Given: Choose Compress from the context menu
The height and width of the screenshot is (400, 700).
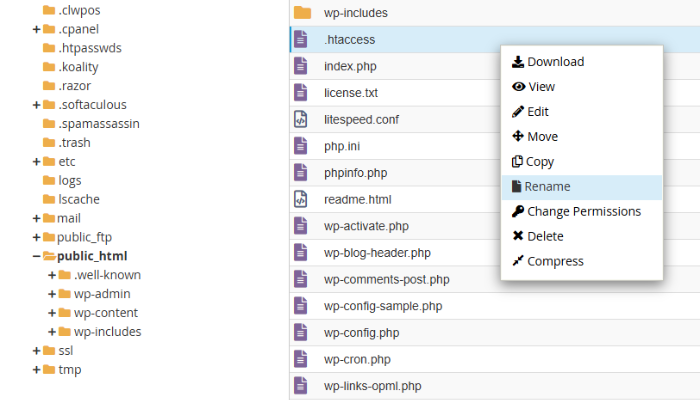Looking at the screenshot, I should pos(555,262).
